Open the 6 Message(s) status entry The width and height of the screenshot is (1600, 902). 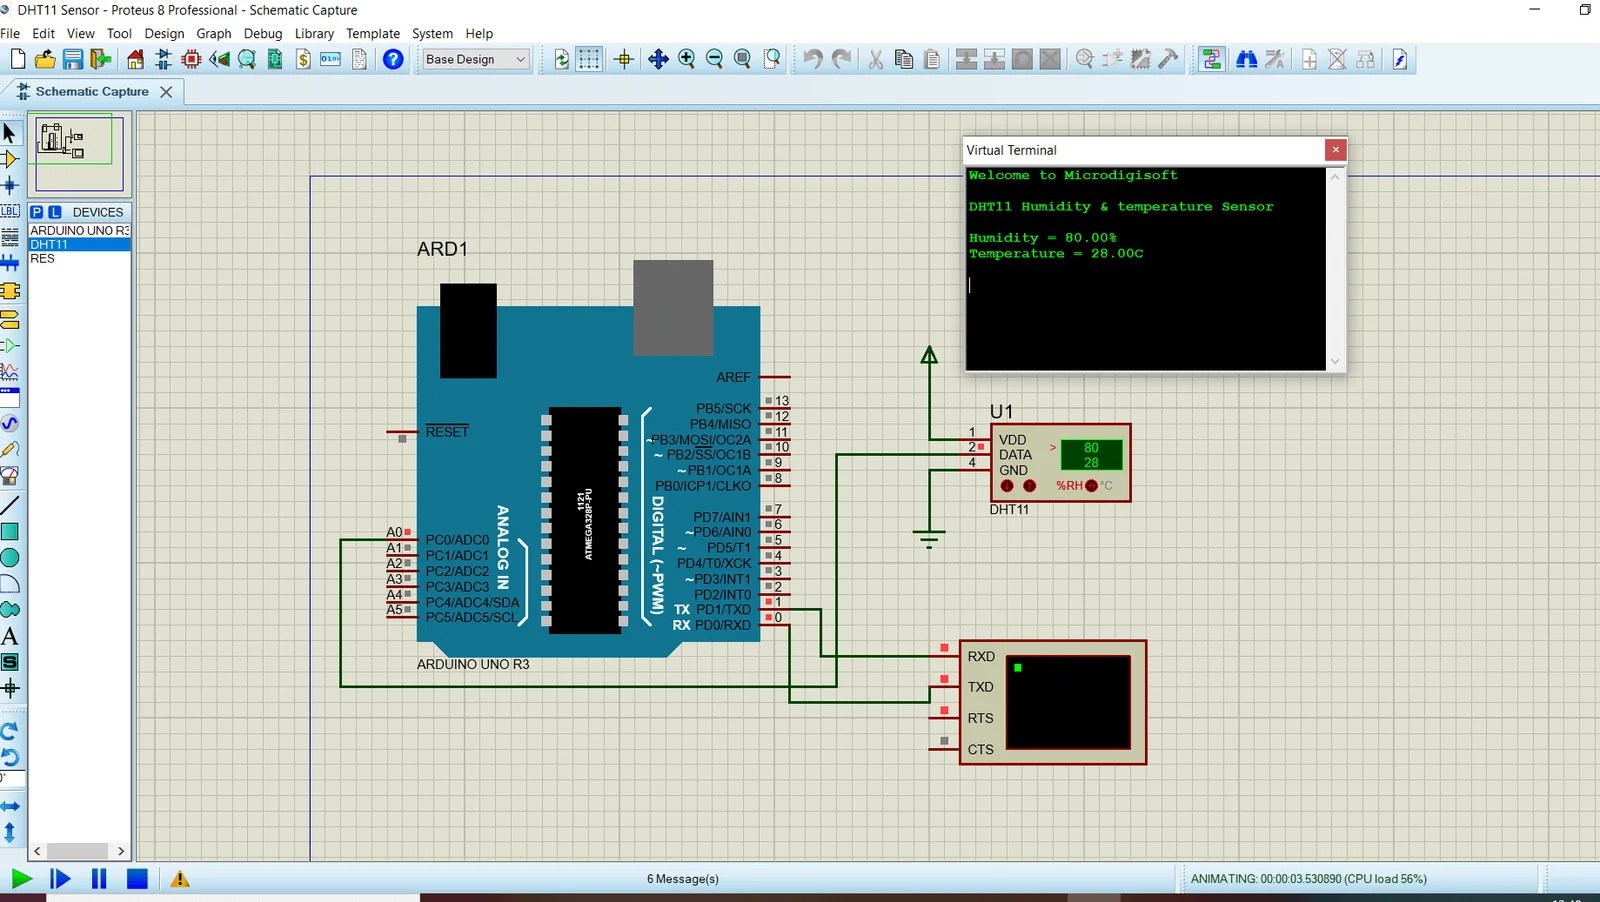point(683,879)
